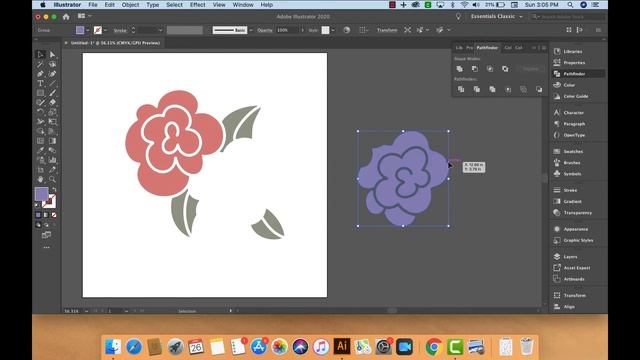The image size is (640, 360).
Task: Open Arrange Documents dropdown
Action: 84,16
